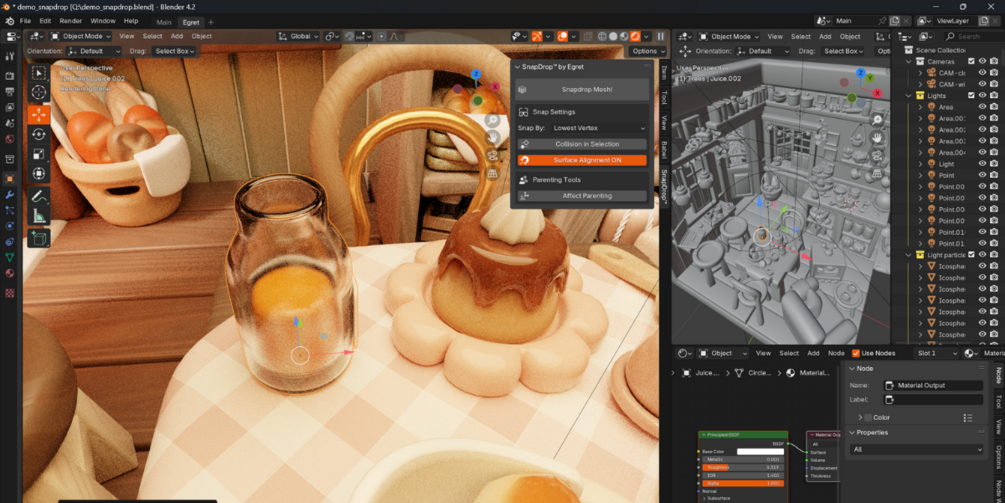Disable rendering for the Point light
The image size is (1005, 503).
coord(993,175)
